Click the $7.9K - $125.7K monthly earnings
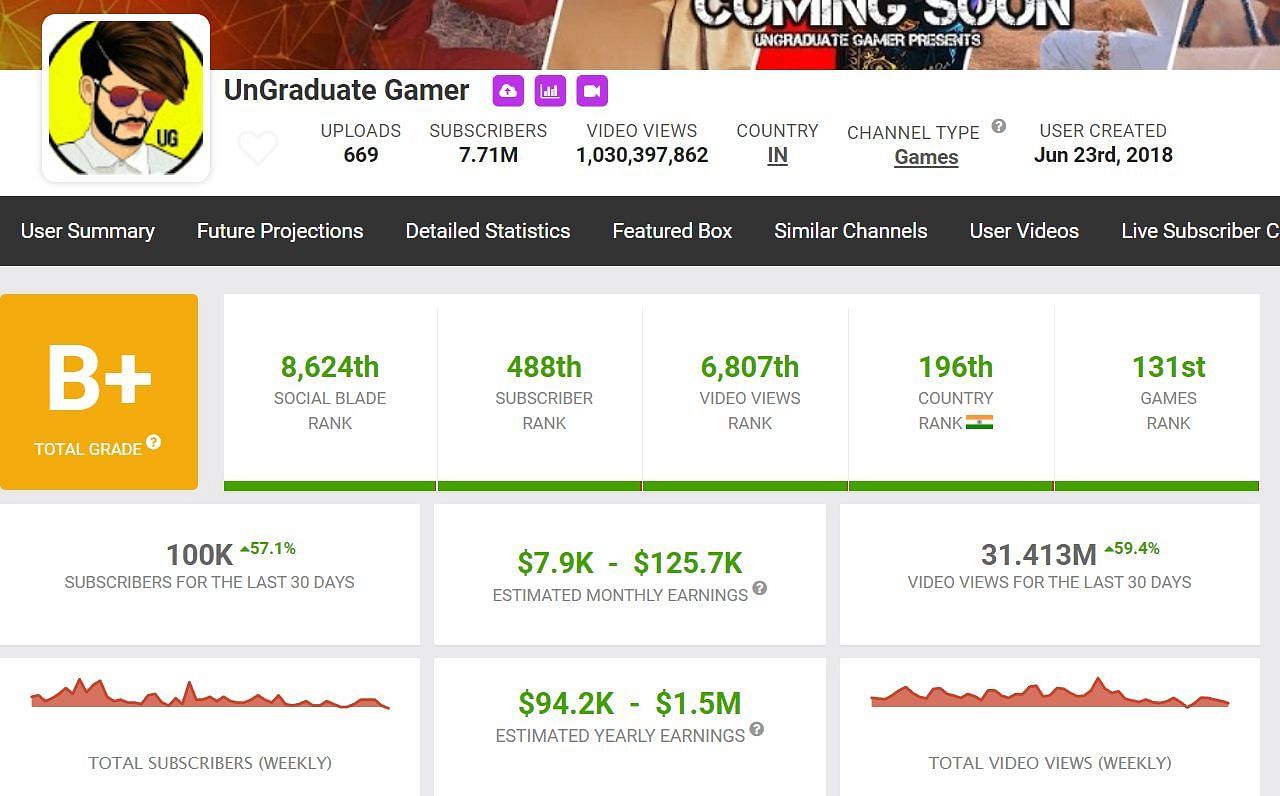The height and width of the screenshot is (796, 1280). tap(630, 563)
